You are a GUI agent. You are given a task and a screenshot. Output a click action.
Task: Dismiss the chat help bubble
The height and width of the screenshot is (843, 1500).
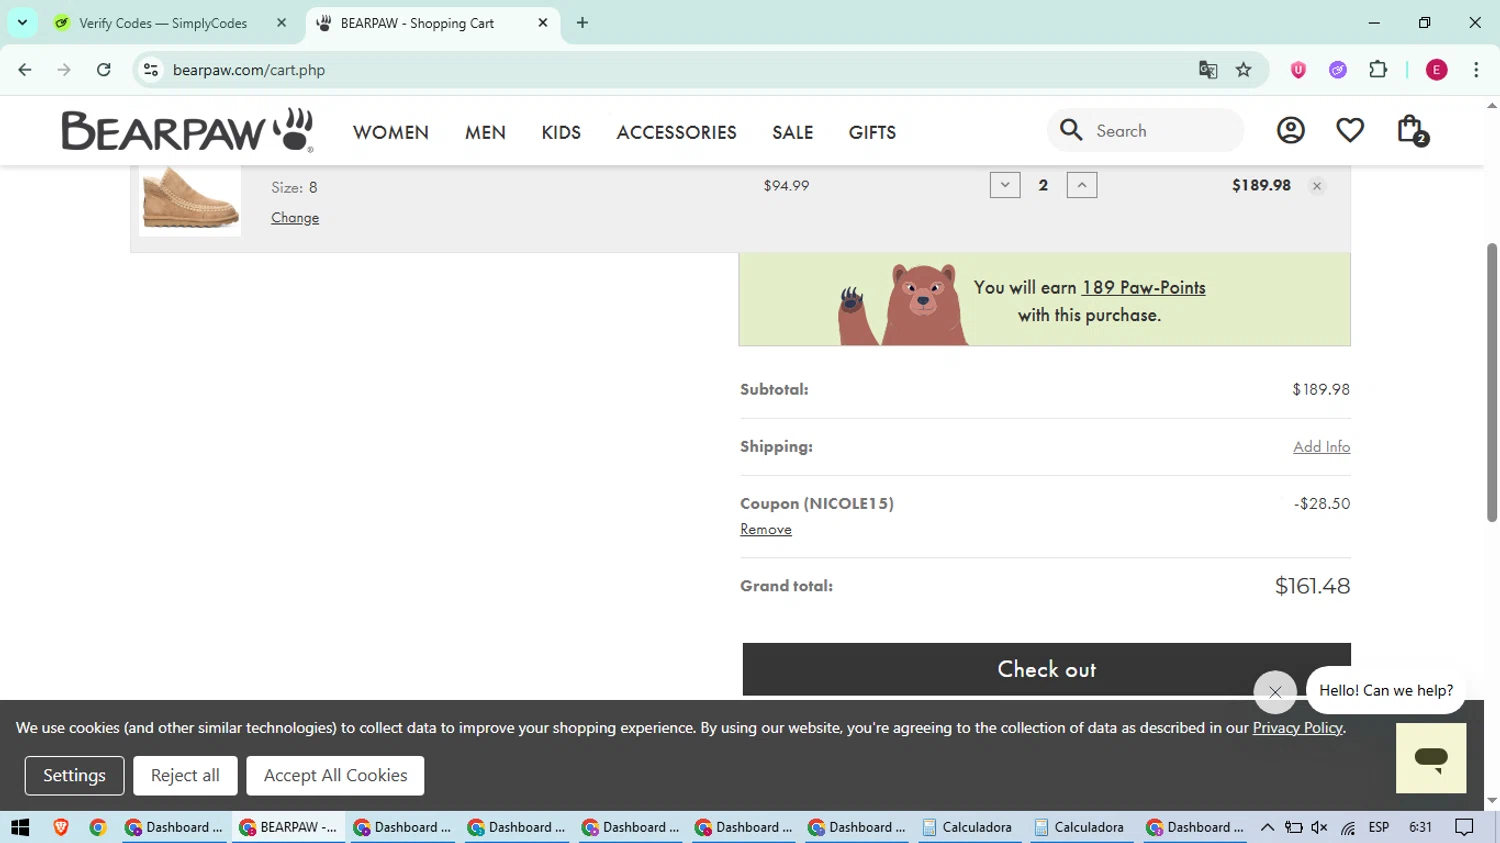coord(1275,691)
